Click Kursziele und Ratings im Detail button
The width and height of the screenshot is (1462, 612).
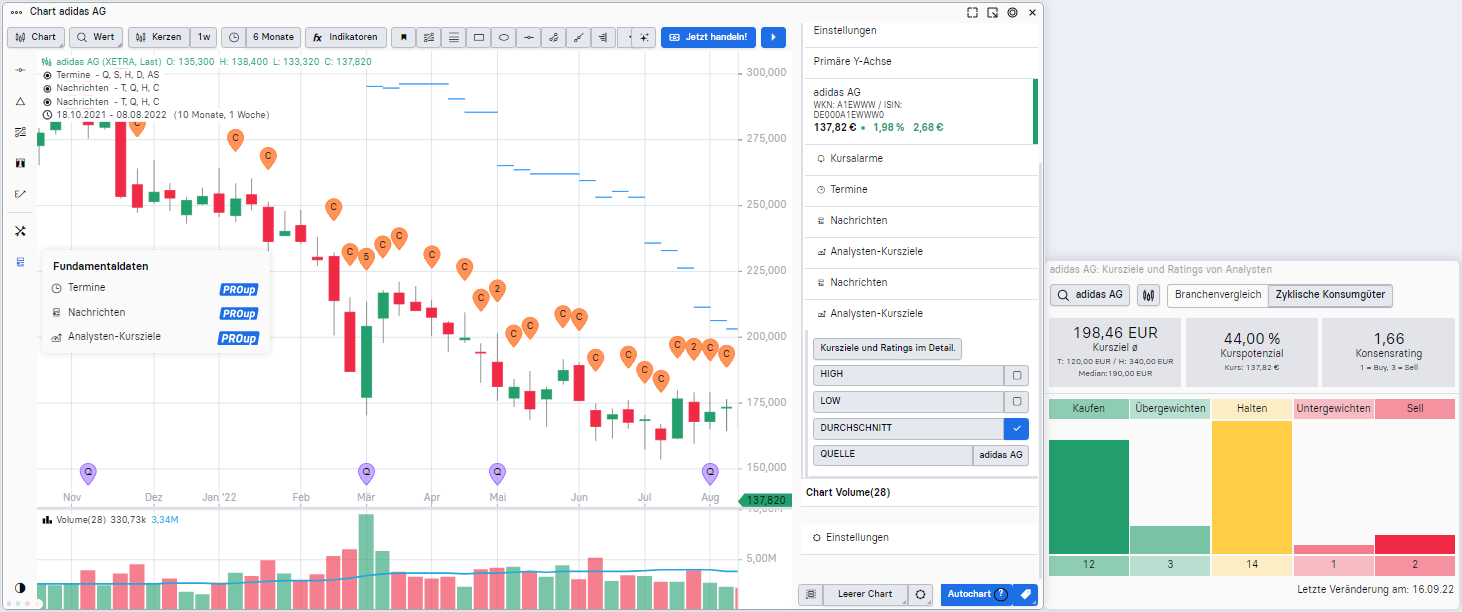[x=887, y=349]
